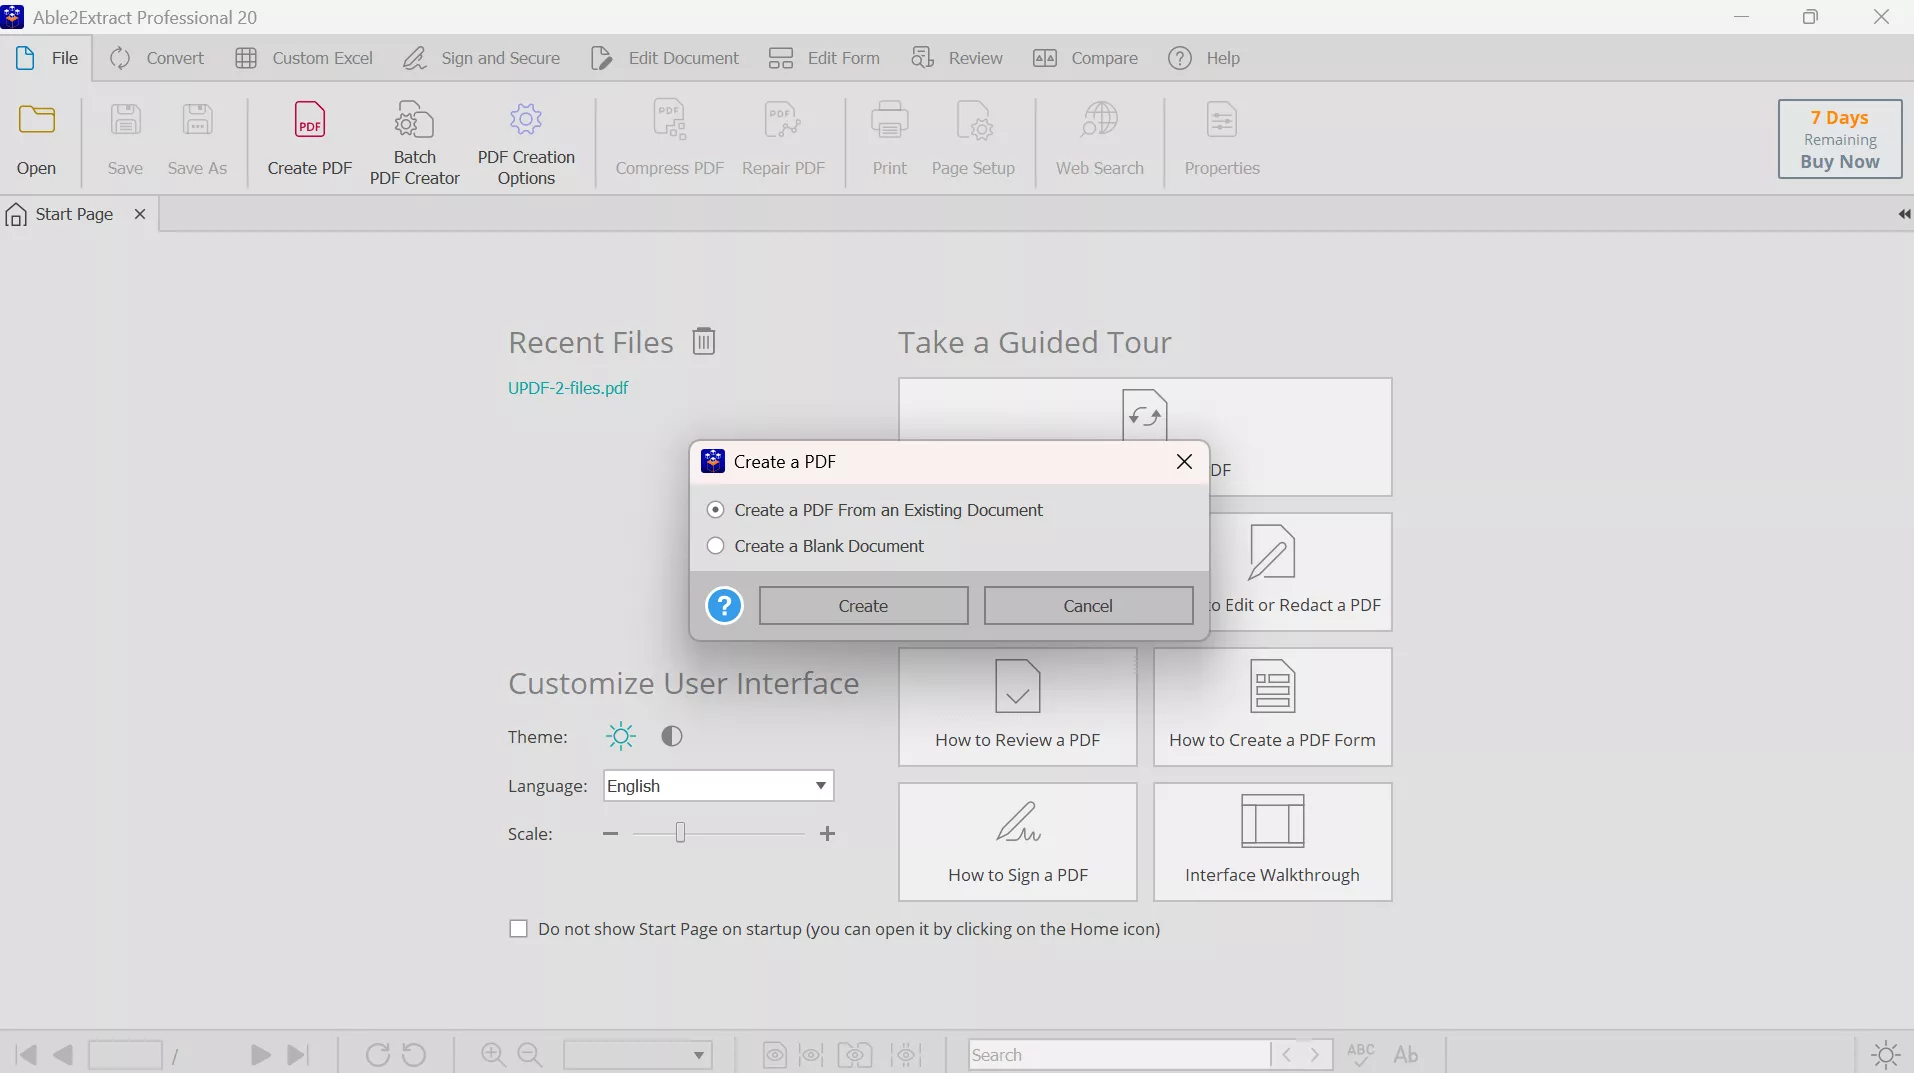
Task: Launch the Batch PDF Creator
Action: click(415, 141)
